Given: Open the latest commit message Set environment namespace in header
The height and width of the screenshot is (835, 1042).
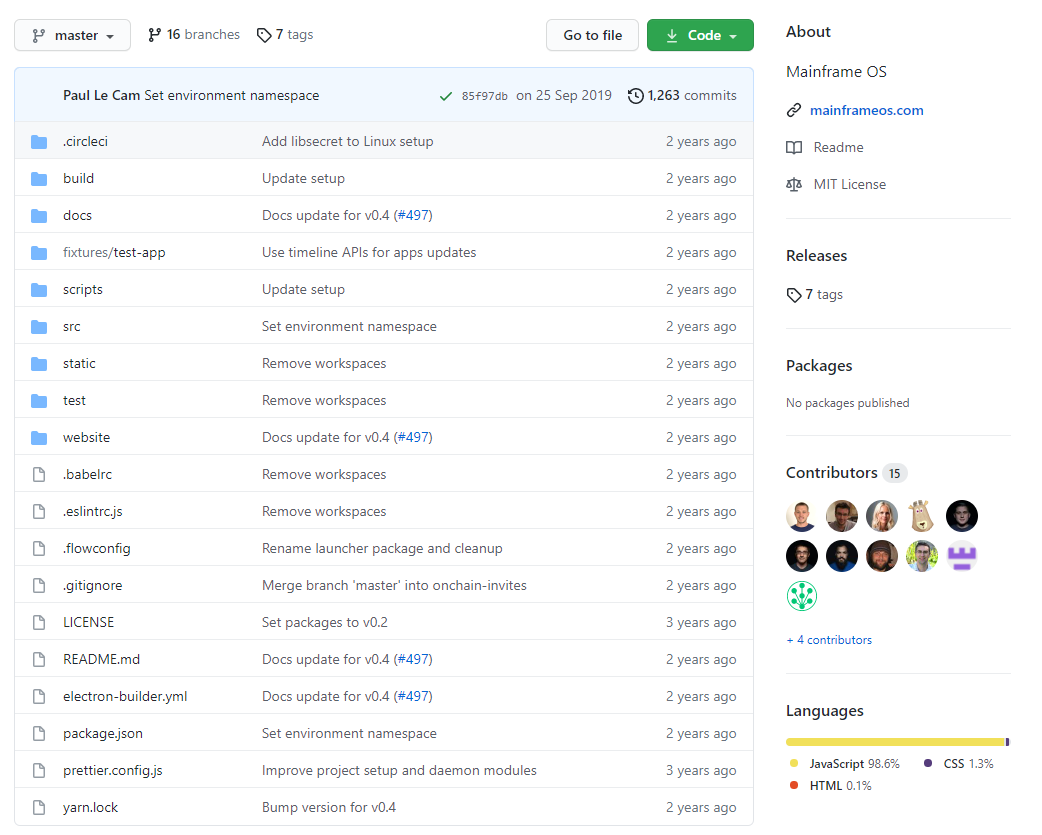Looking at the screenshot, I should point(231,96).
